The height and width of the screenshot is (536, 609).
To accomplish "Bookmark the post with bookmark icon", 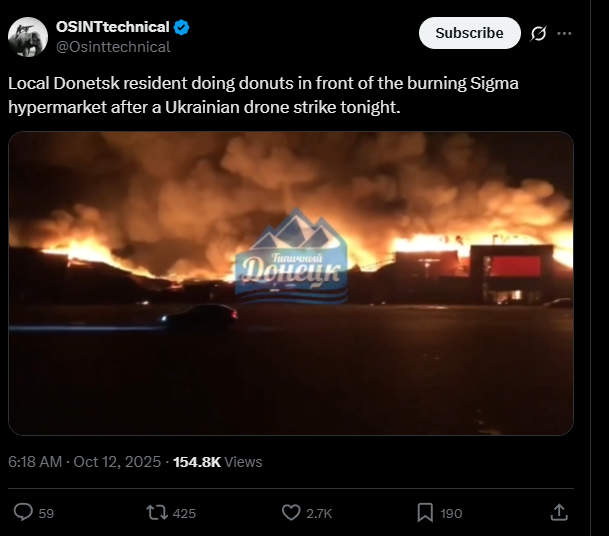I will coord(425,513).
